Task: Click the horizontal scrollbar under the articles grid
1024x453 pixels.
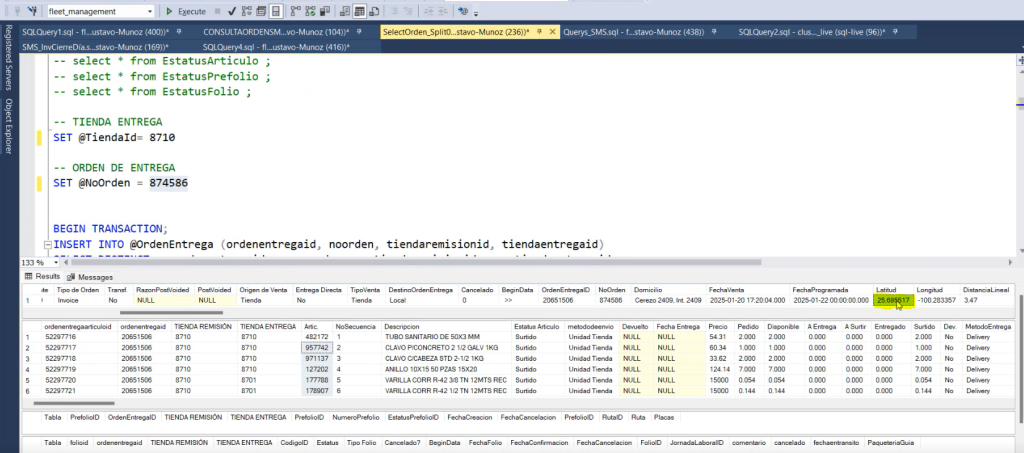Action: pos(74,404)
